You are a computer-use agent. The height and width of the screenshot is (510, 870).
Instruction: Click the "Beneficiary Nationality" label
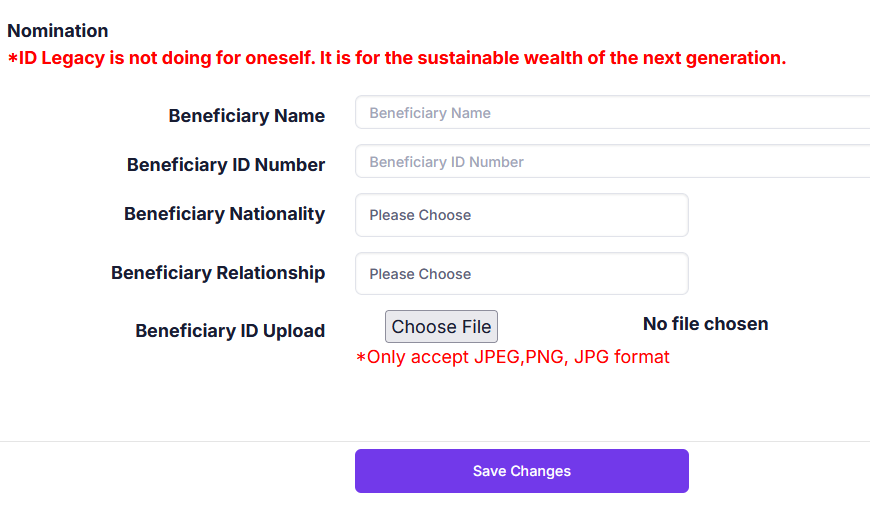(x=224, y=214)
